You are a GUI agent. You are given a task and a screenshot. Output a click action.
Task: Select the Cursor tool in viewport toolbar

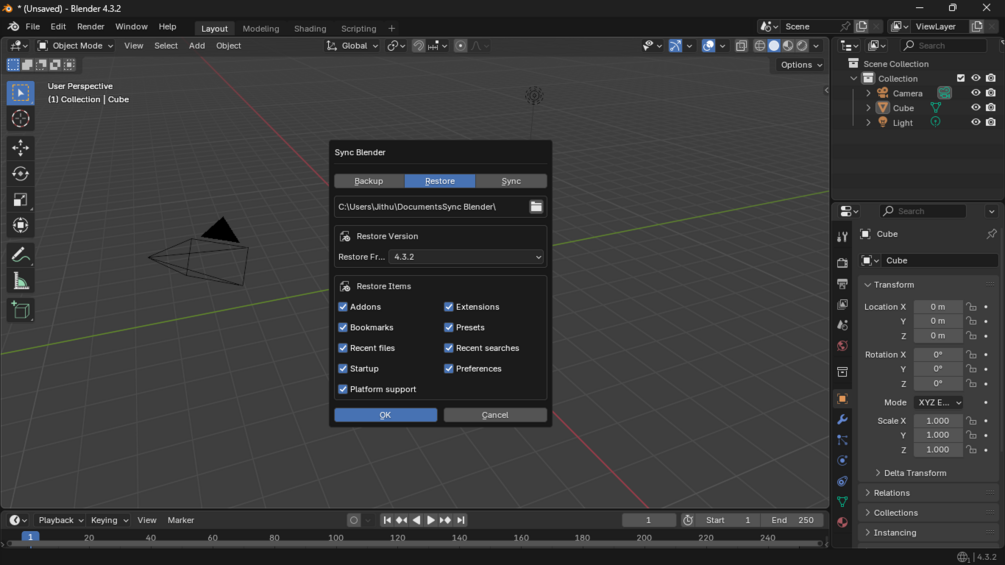[x=21, y=119]
